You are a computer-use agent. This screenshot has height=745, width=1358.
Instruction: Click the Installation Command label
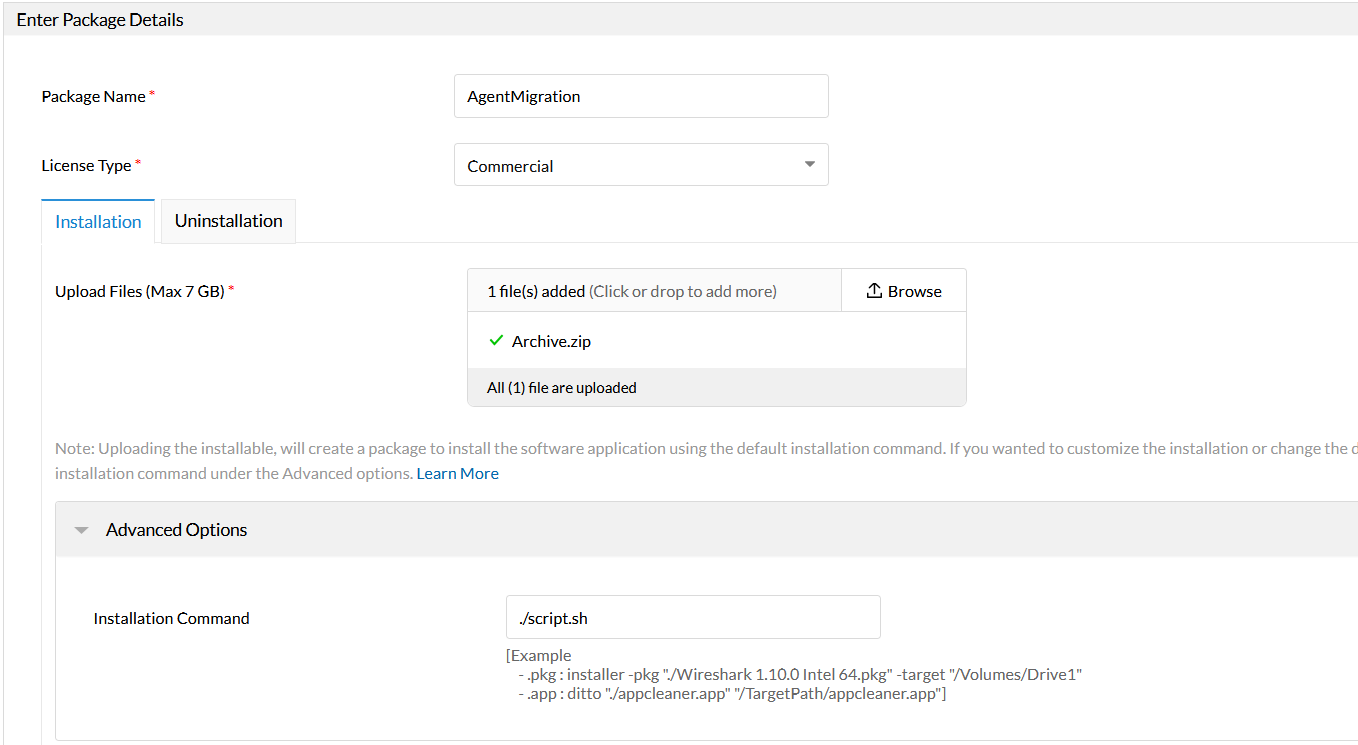tap(171, 619)
